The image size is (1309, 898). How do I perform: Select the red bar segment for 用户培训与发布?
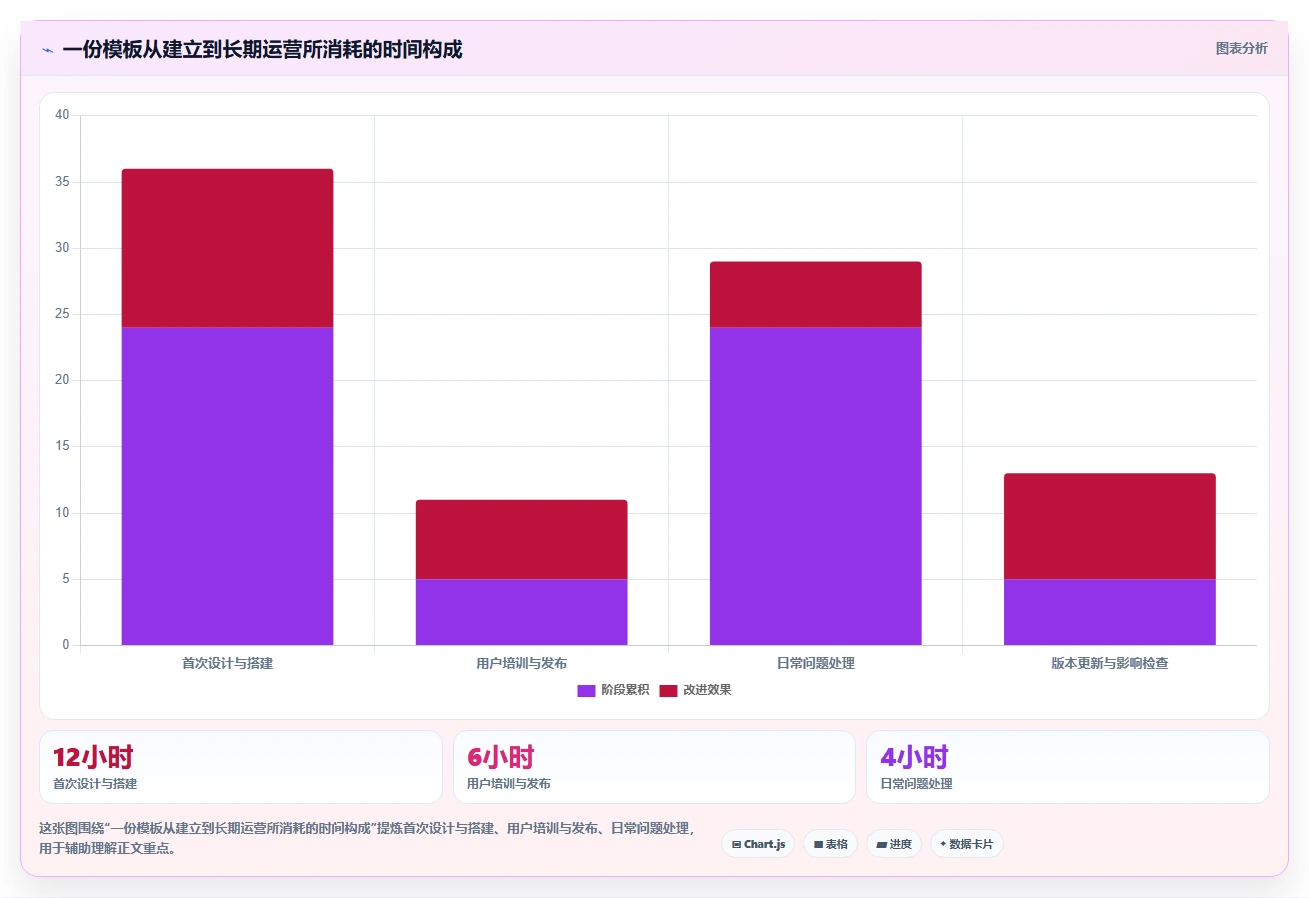[x=521, y=539]
